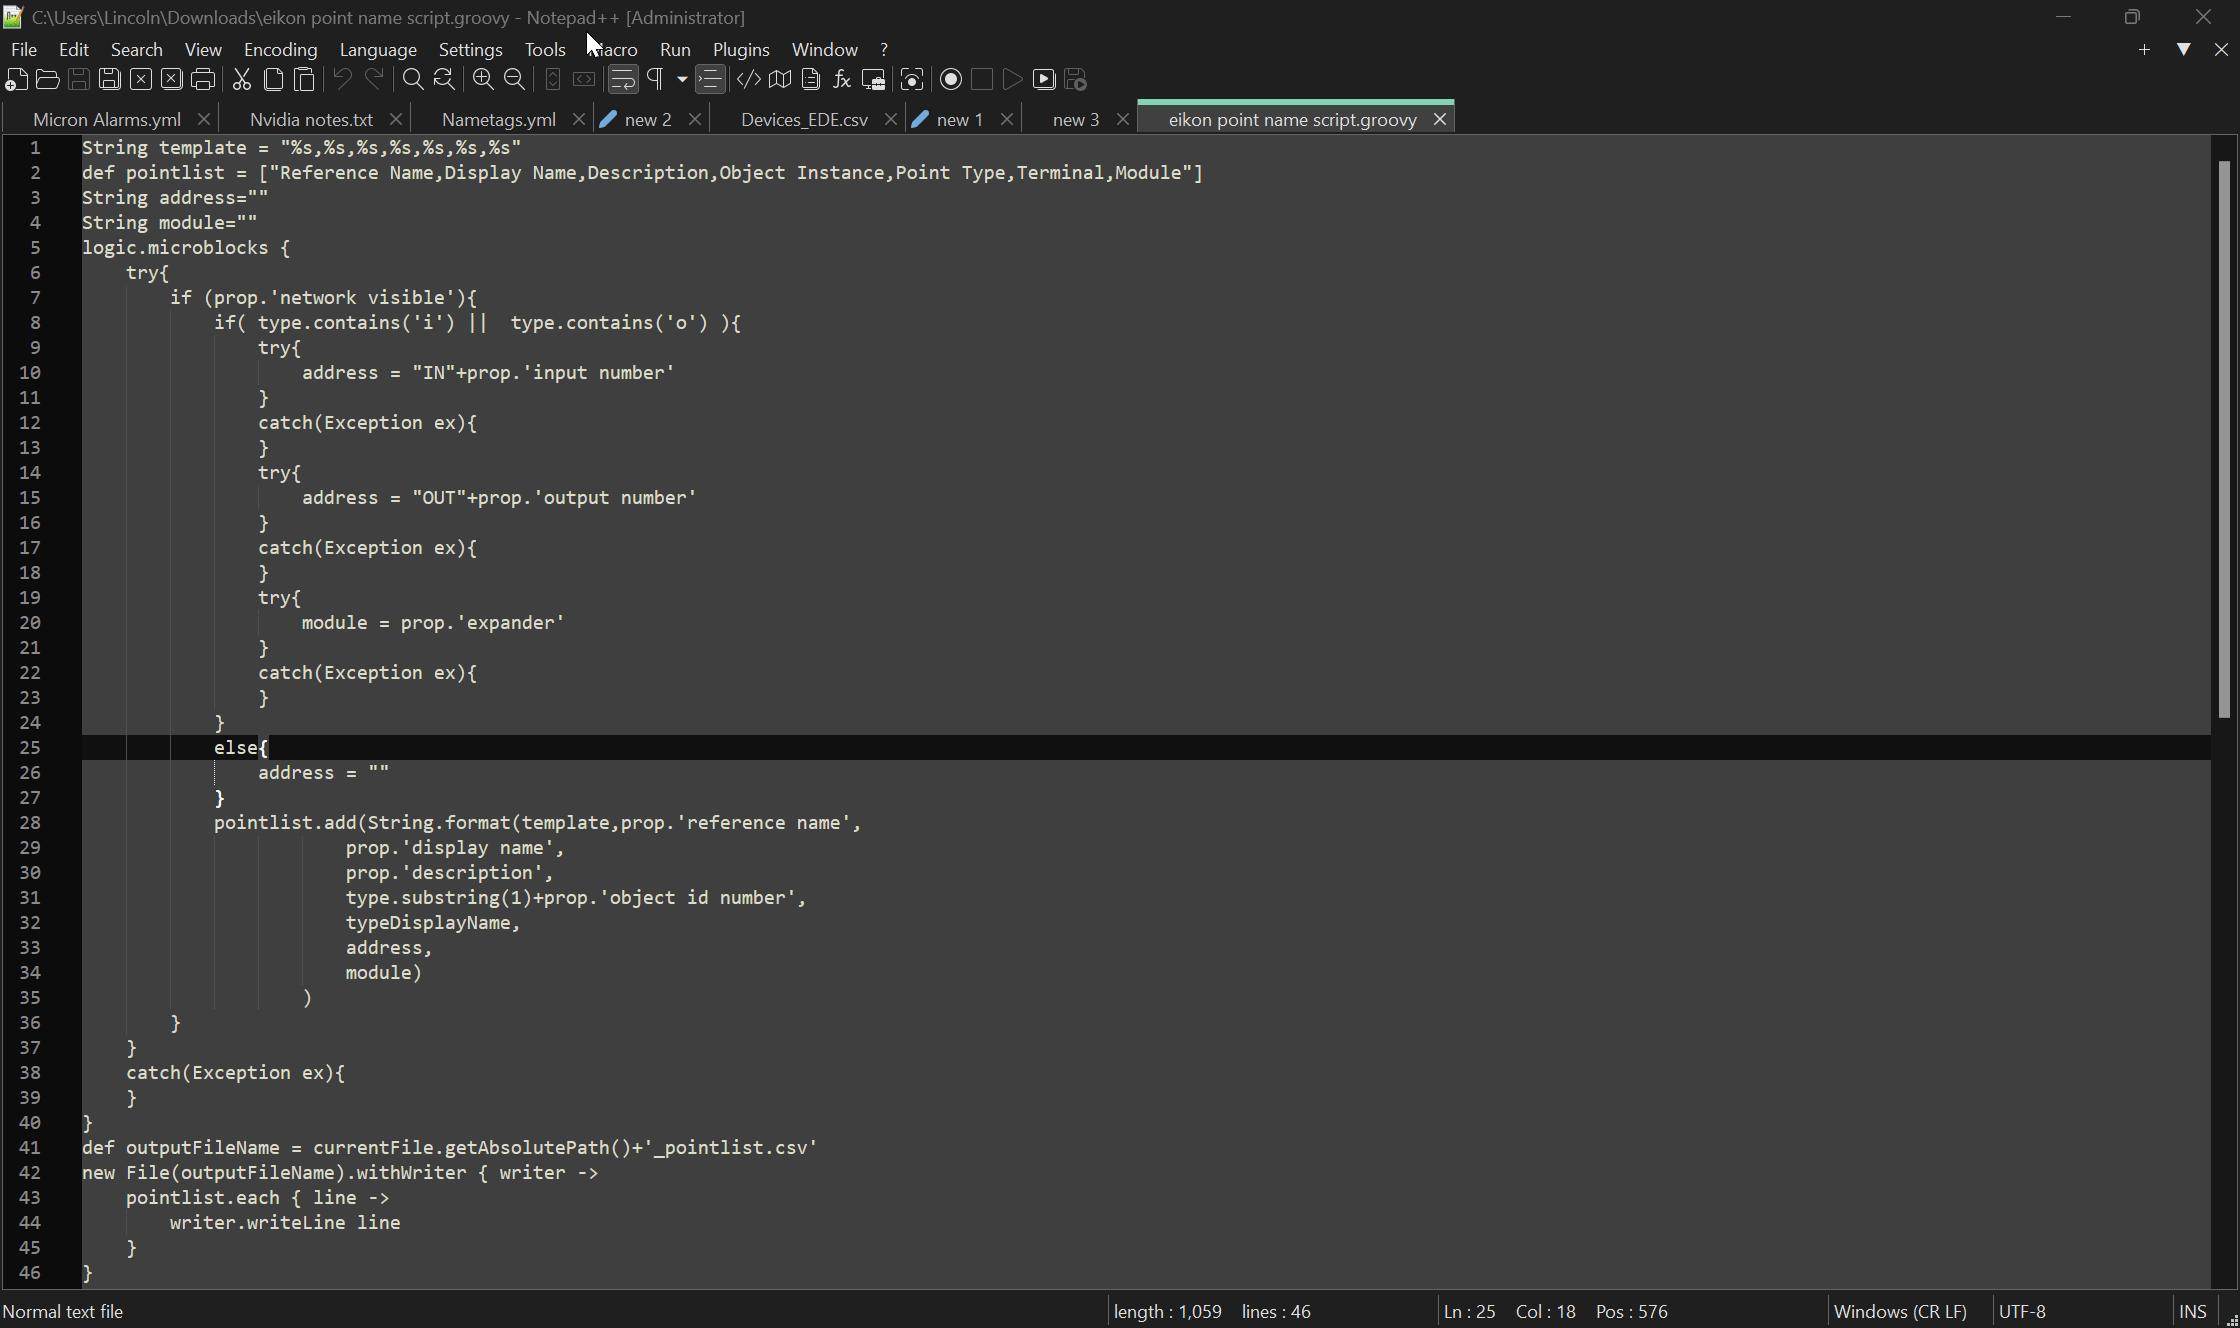Switch to Nametags.yml tab
Image resolution: width=2240 pixels, height=1328 pixels.
[498, 119]
